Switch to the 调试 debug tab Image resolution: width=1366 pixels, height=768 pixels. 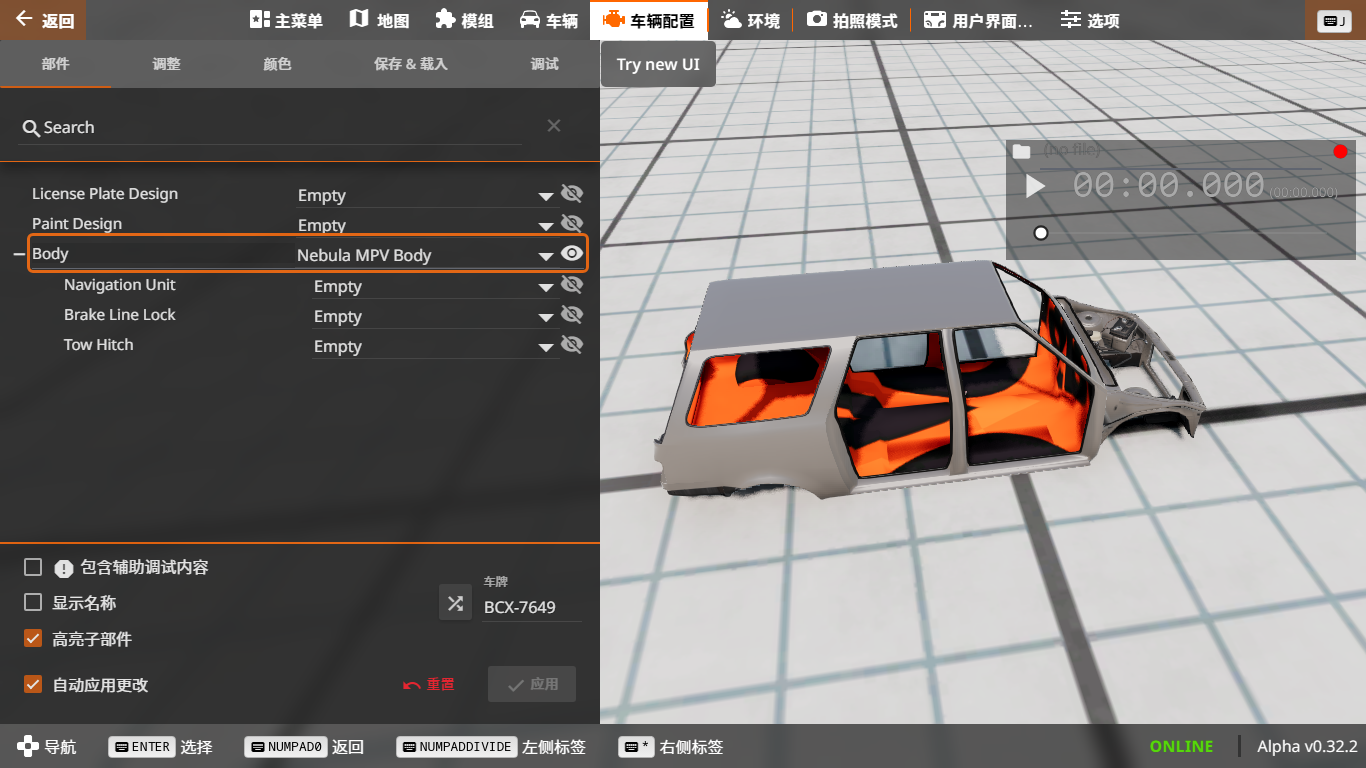[x=545, y=64]
